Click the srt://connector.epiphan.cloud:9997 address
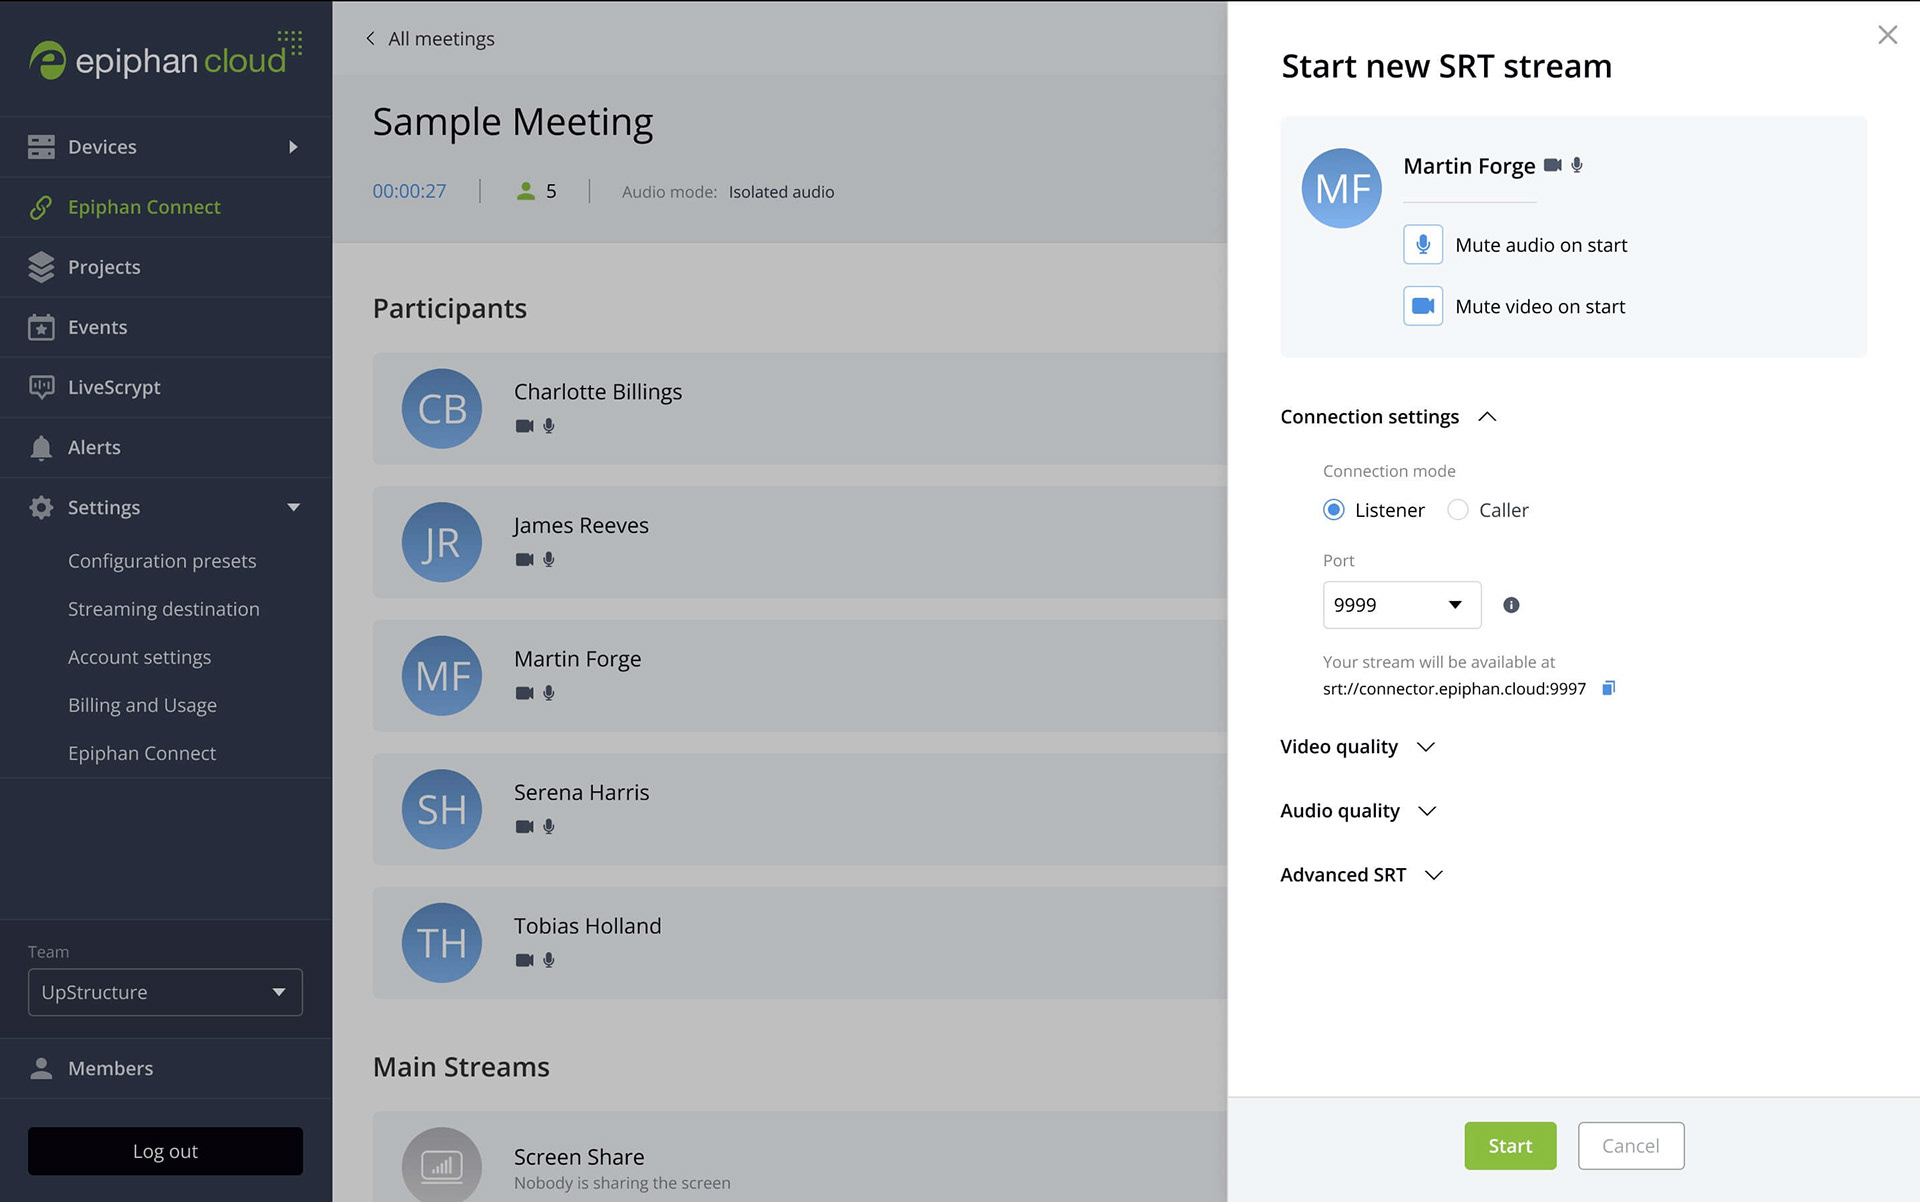Viewport: 1920px width, 1202px height. (1454, 688)
